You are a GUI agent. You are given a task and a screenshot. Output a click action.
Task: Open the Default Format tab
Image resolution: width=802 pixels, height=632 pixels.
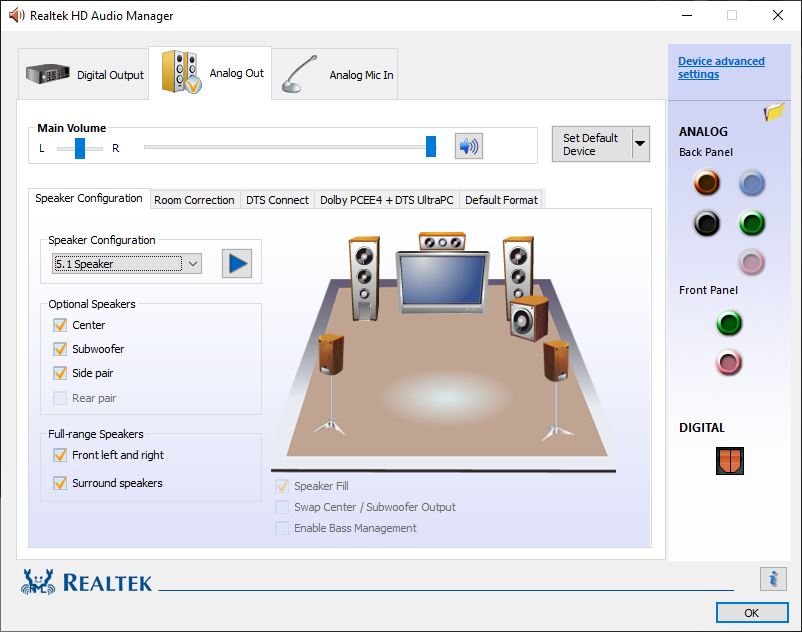click(x=501, y=200)
